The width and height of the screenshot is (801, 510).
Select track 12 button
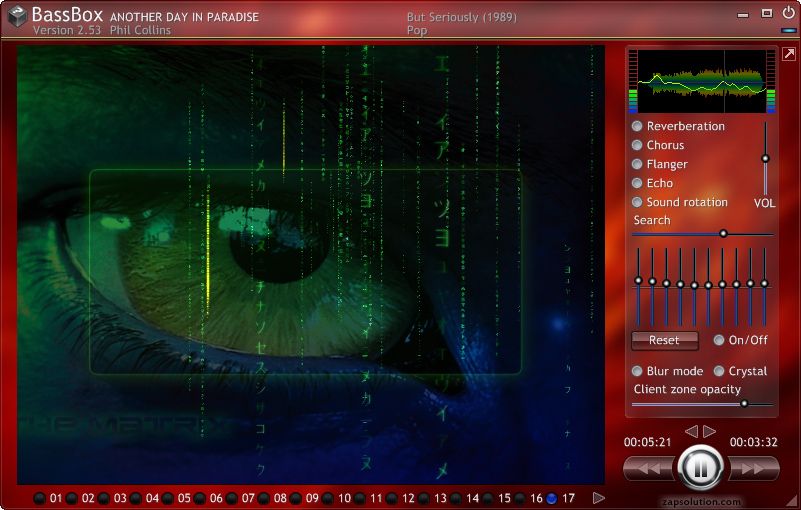point(392,498)
